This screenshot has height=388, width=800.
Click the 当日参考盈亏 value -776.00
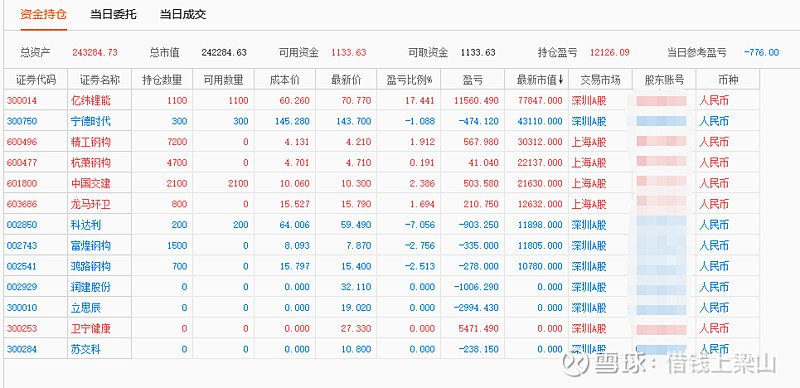click(762, 53)
